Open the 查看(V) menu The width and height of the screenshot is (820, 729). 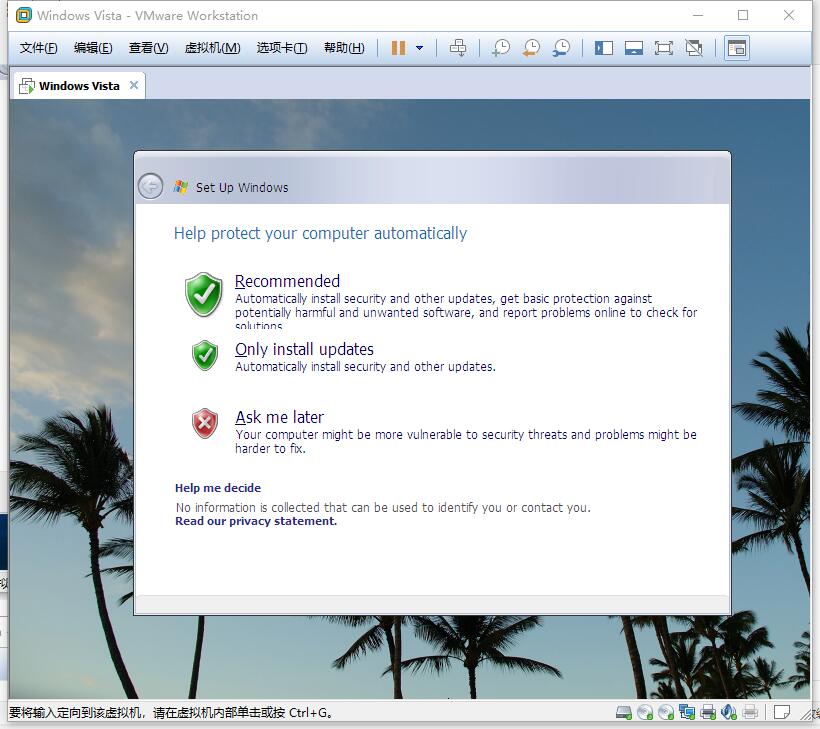click(x=149, y=48)
